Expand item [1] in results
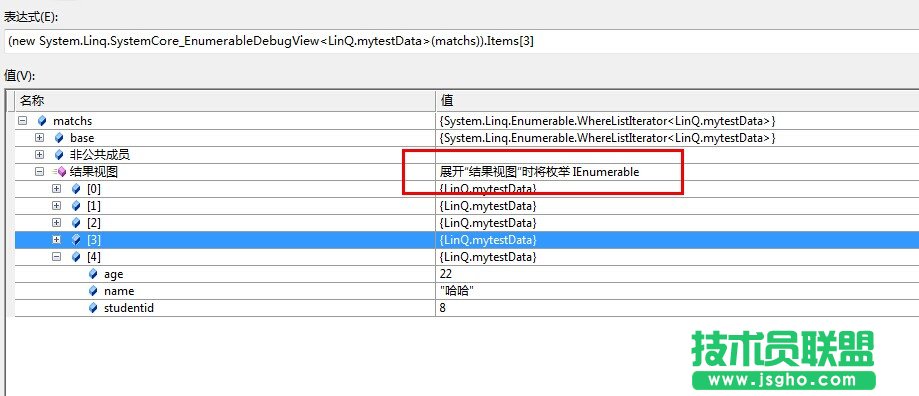 coord(57,206)
